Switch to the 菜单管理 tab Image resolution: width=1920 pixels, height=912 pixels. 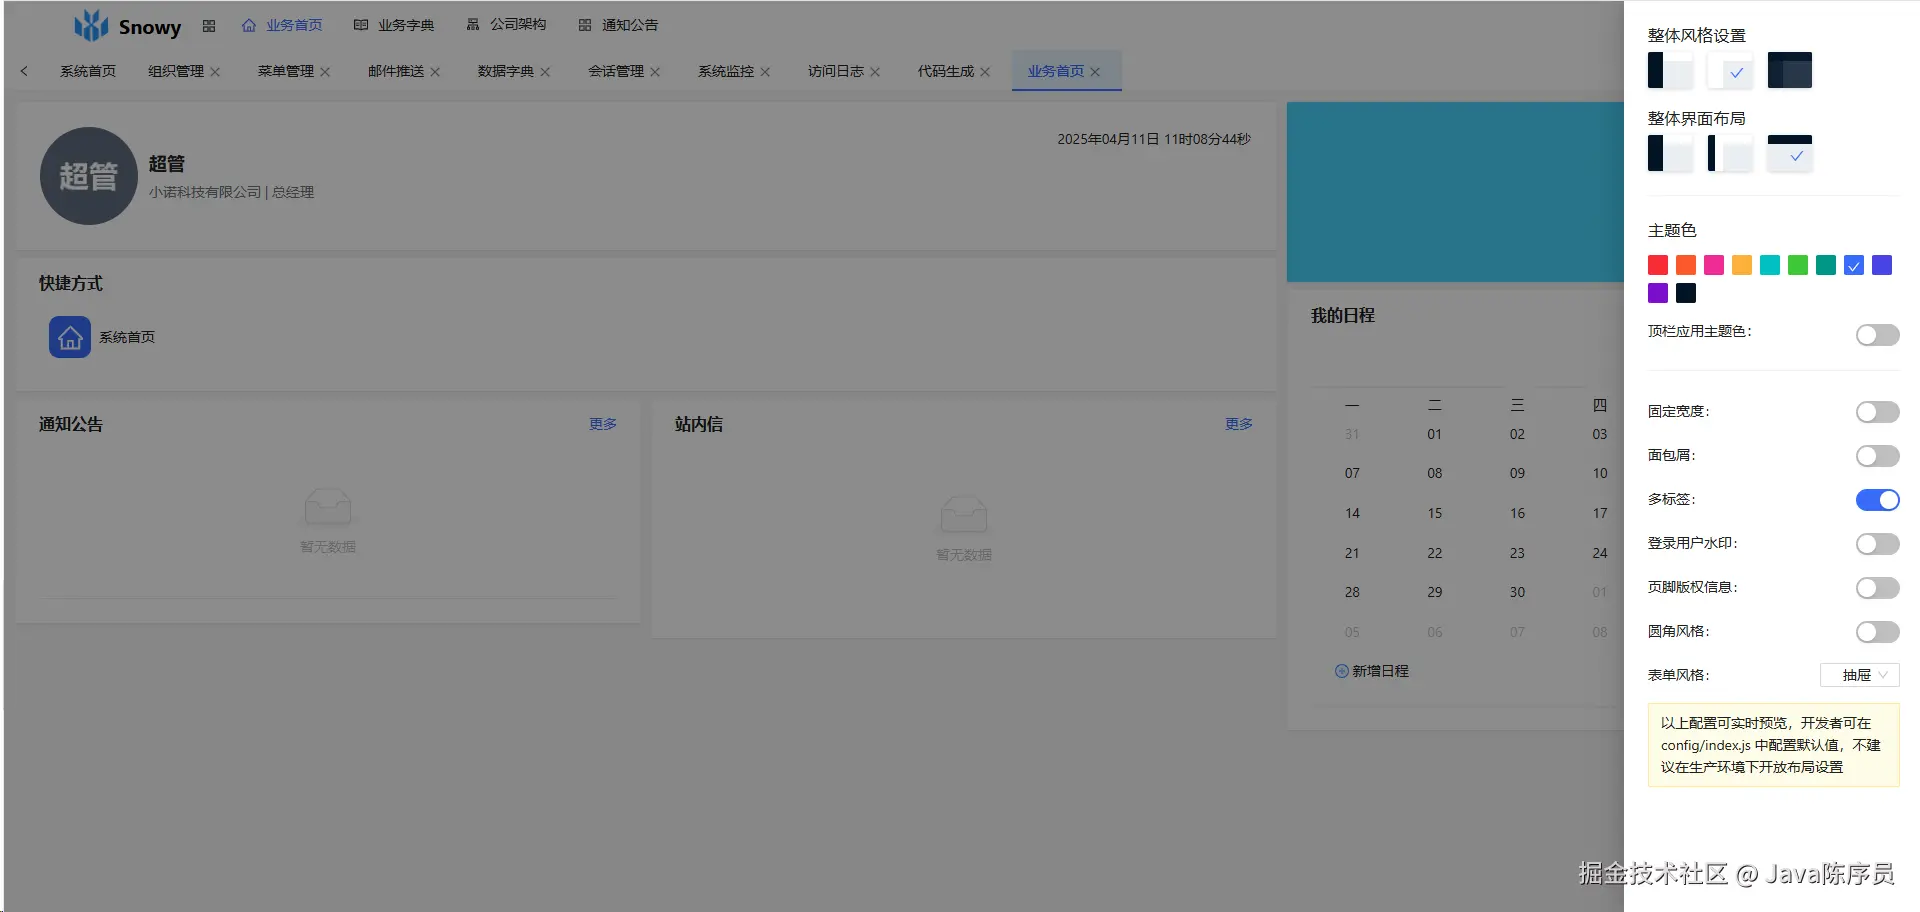pos(286,71)
